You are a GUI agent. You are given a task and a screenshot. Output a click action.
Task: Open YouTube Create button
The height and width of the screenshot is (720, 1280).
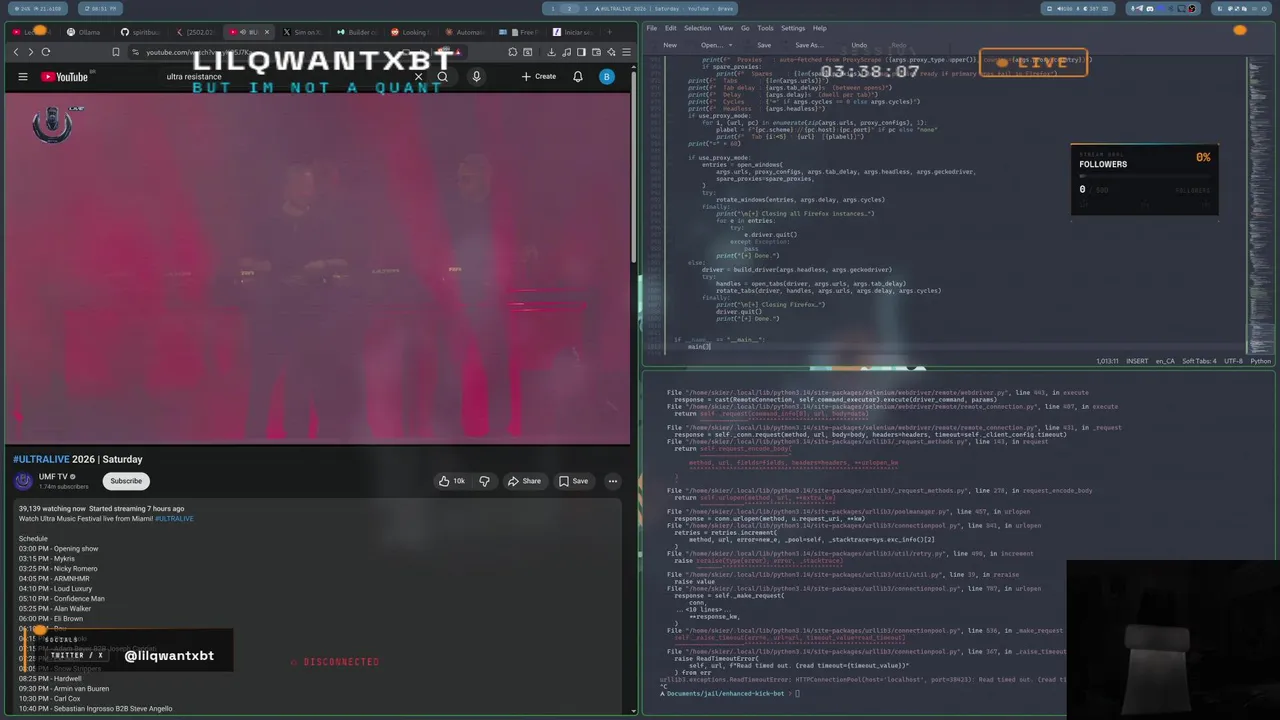[539, 77]
